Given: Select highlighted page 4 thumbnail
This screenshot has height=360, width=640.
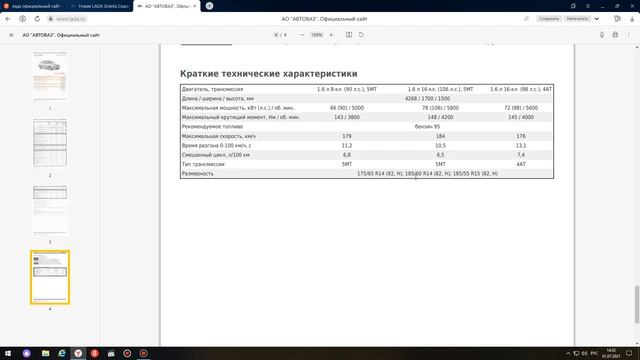Looking at the screenshot, I should coord(50,277).
